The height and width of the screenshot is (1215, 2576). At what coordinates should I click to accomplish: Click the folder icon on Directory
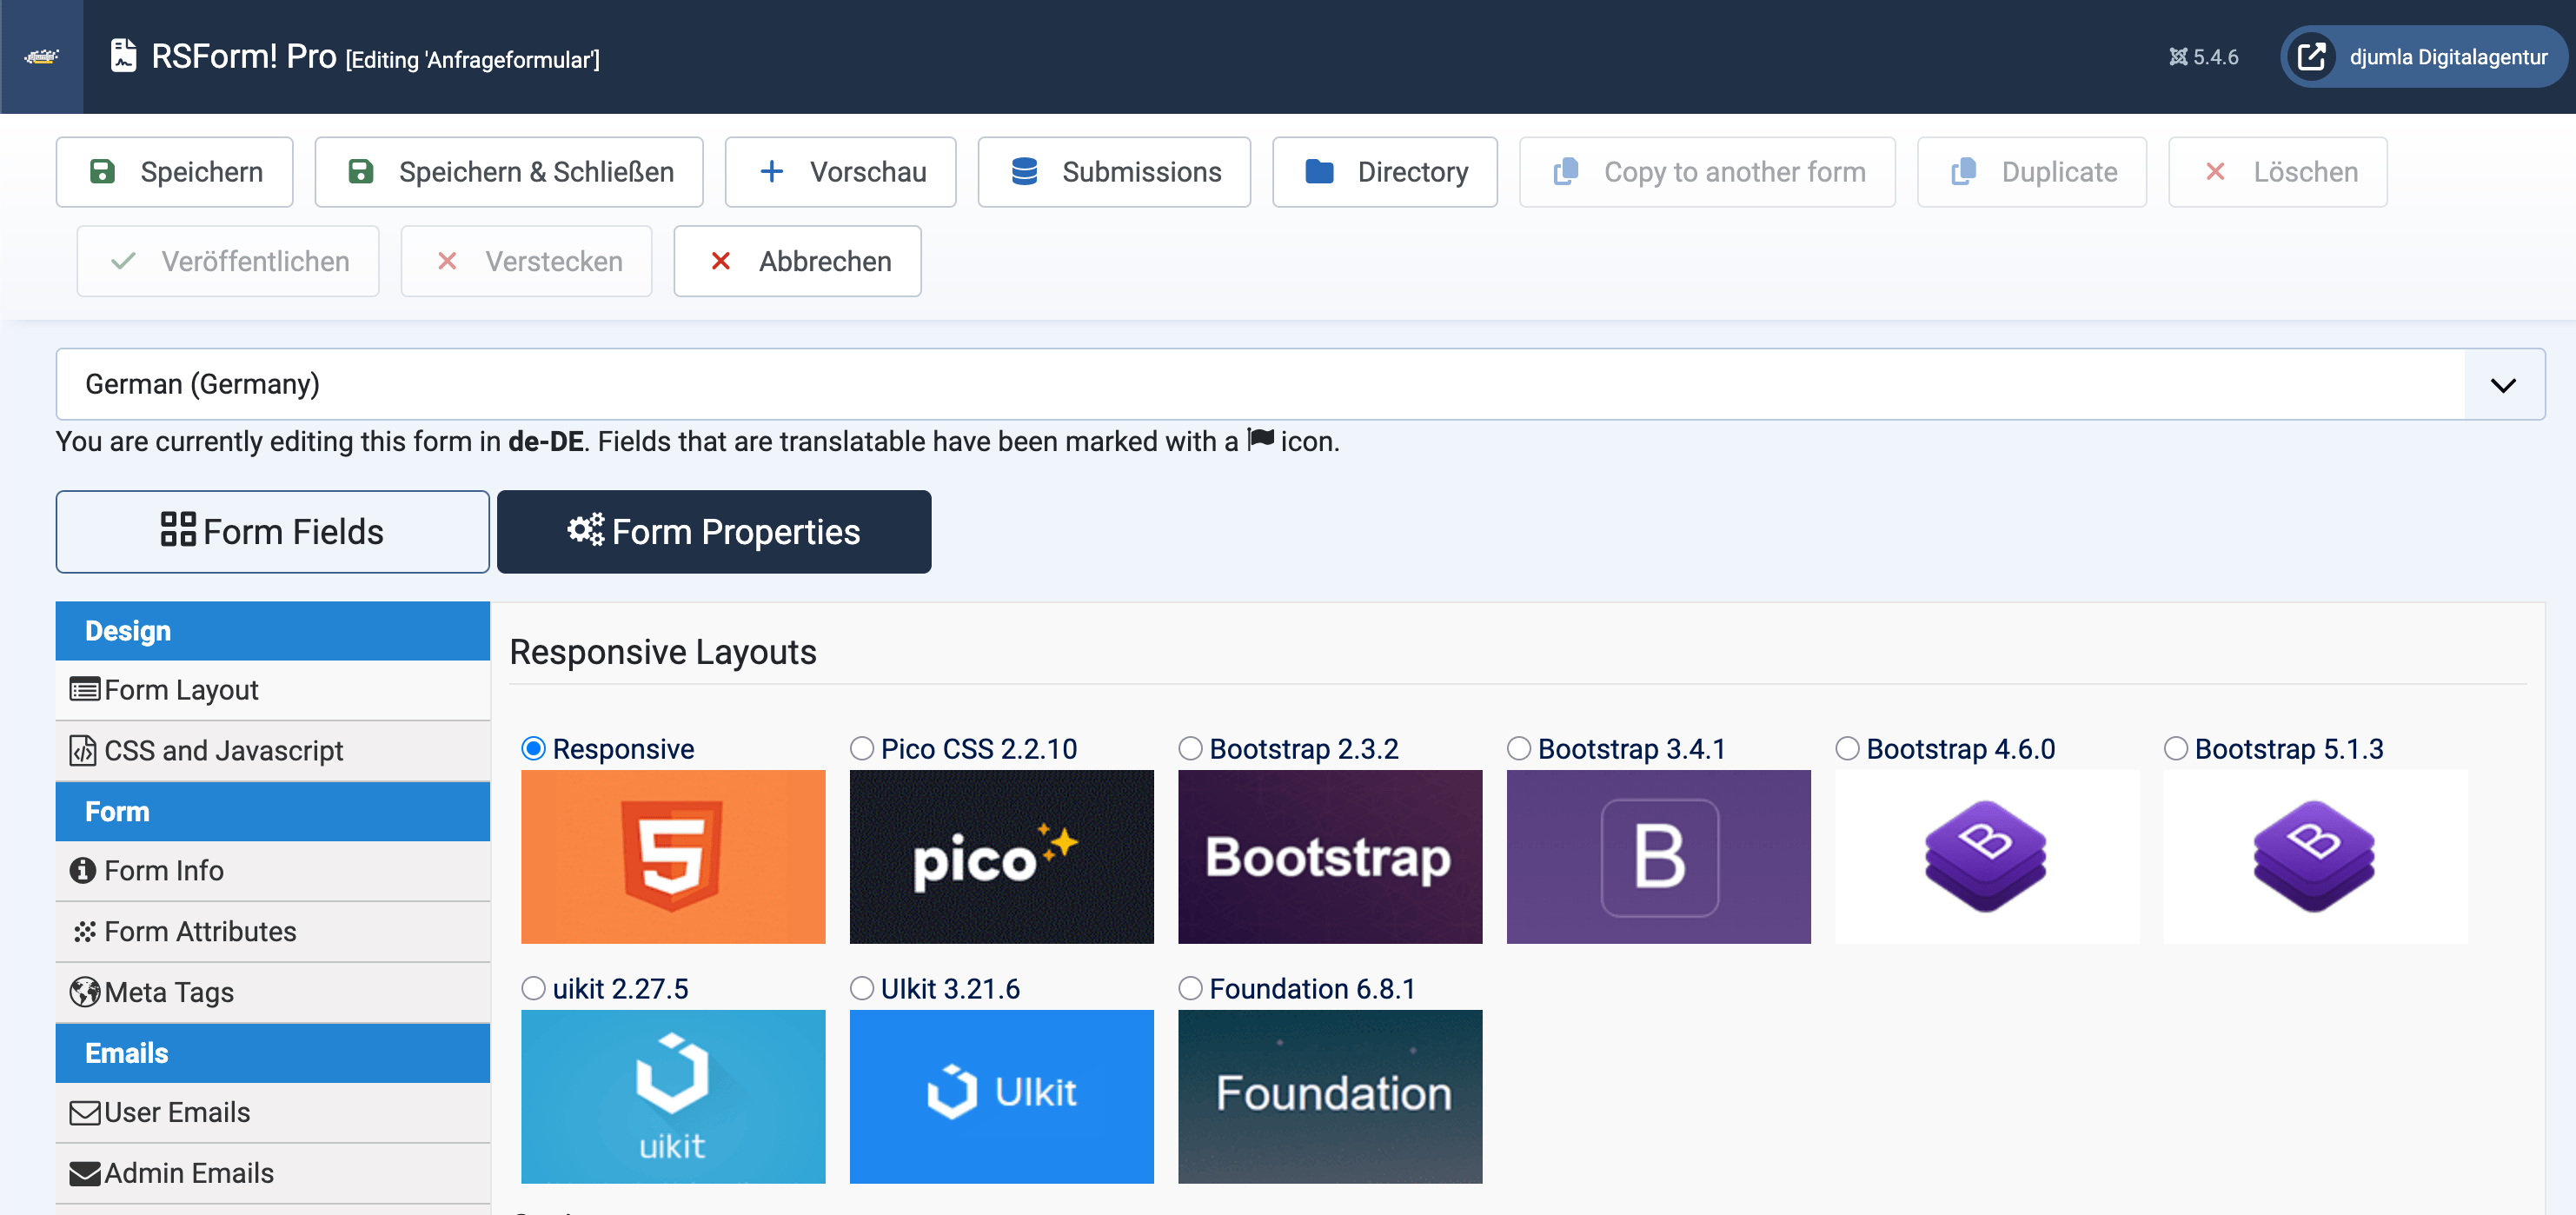[x=1319, y=172]
